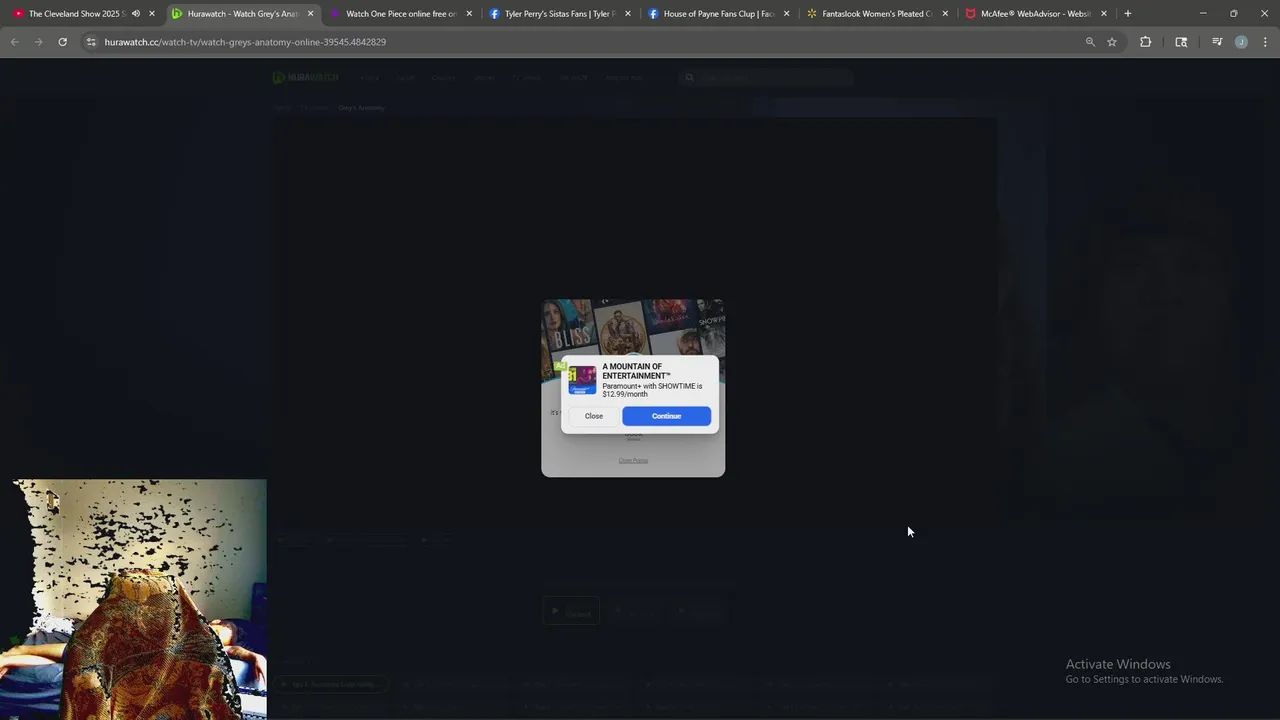Open the Chrome three-dot menu
The height and width of the screenshot is (720, 1280).
(x=1266, y=42)
